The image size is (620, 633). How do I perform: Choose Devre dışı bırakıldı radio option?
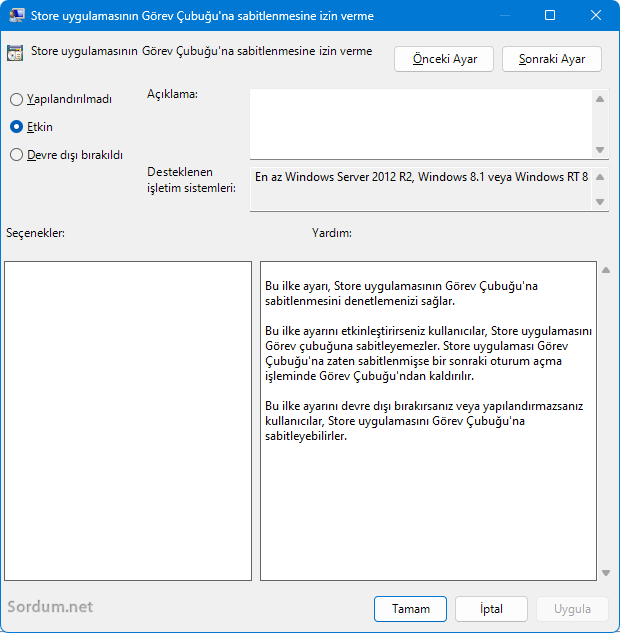tap(66, 155)
